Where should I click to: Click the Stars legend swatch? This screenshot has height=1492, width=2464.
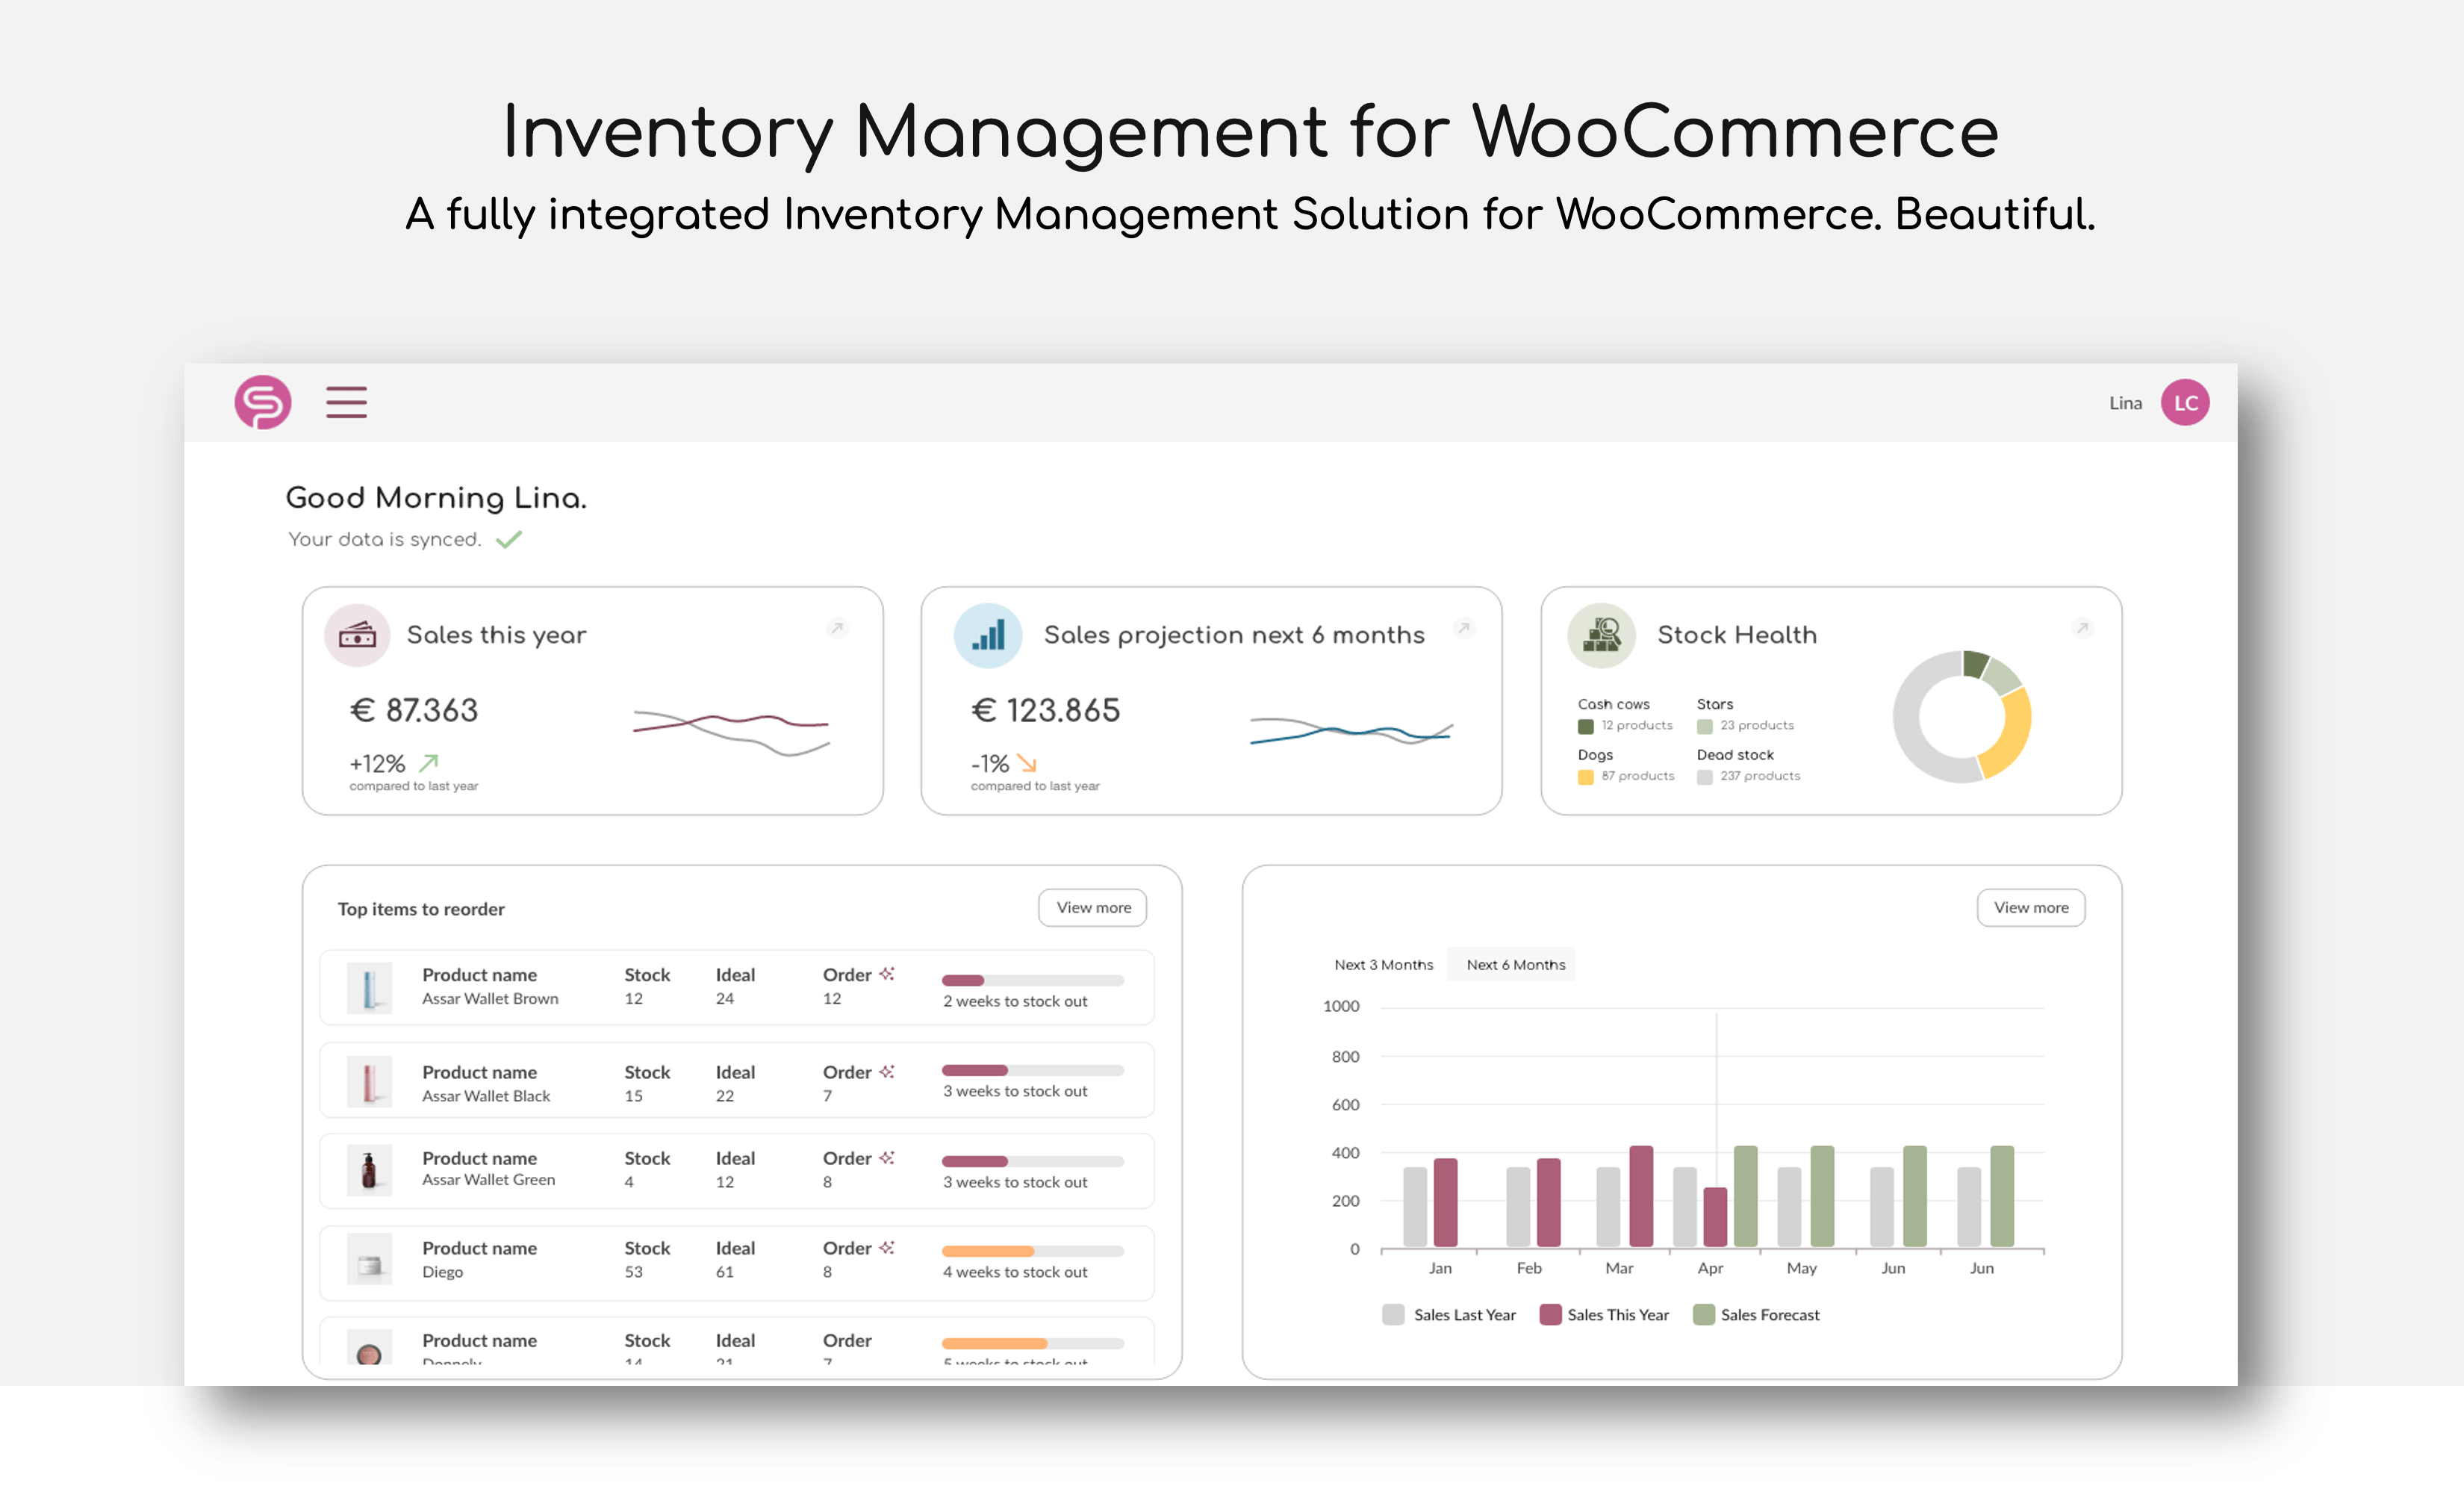[x=1705, y=727]
